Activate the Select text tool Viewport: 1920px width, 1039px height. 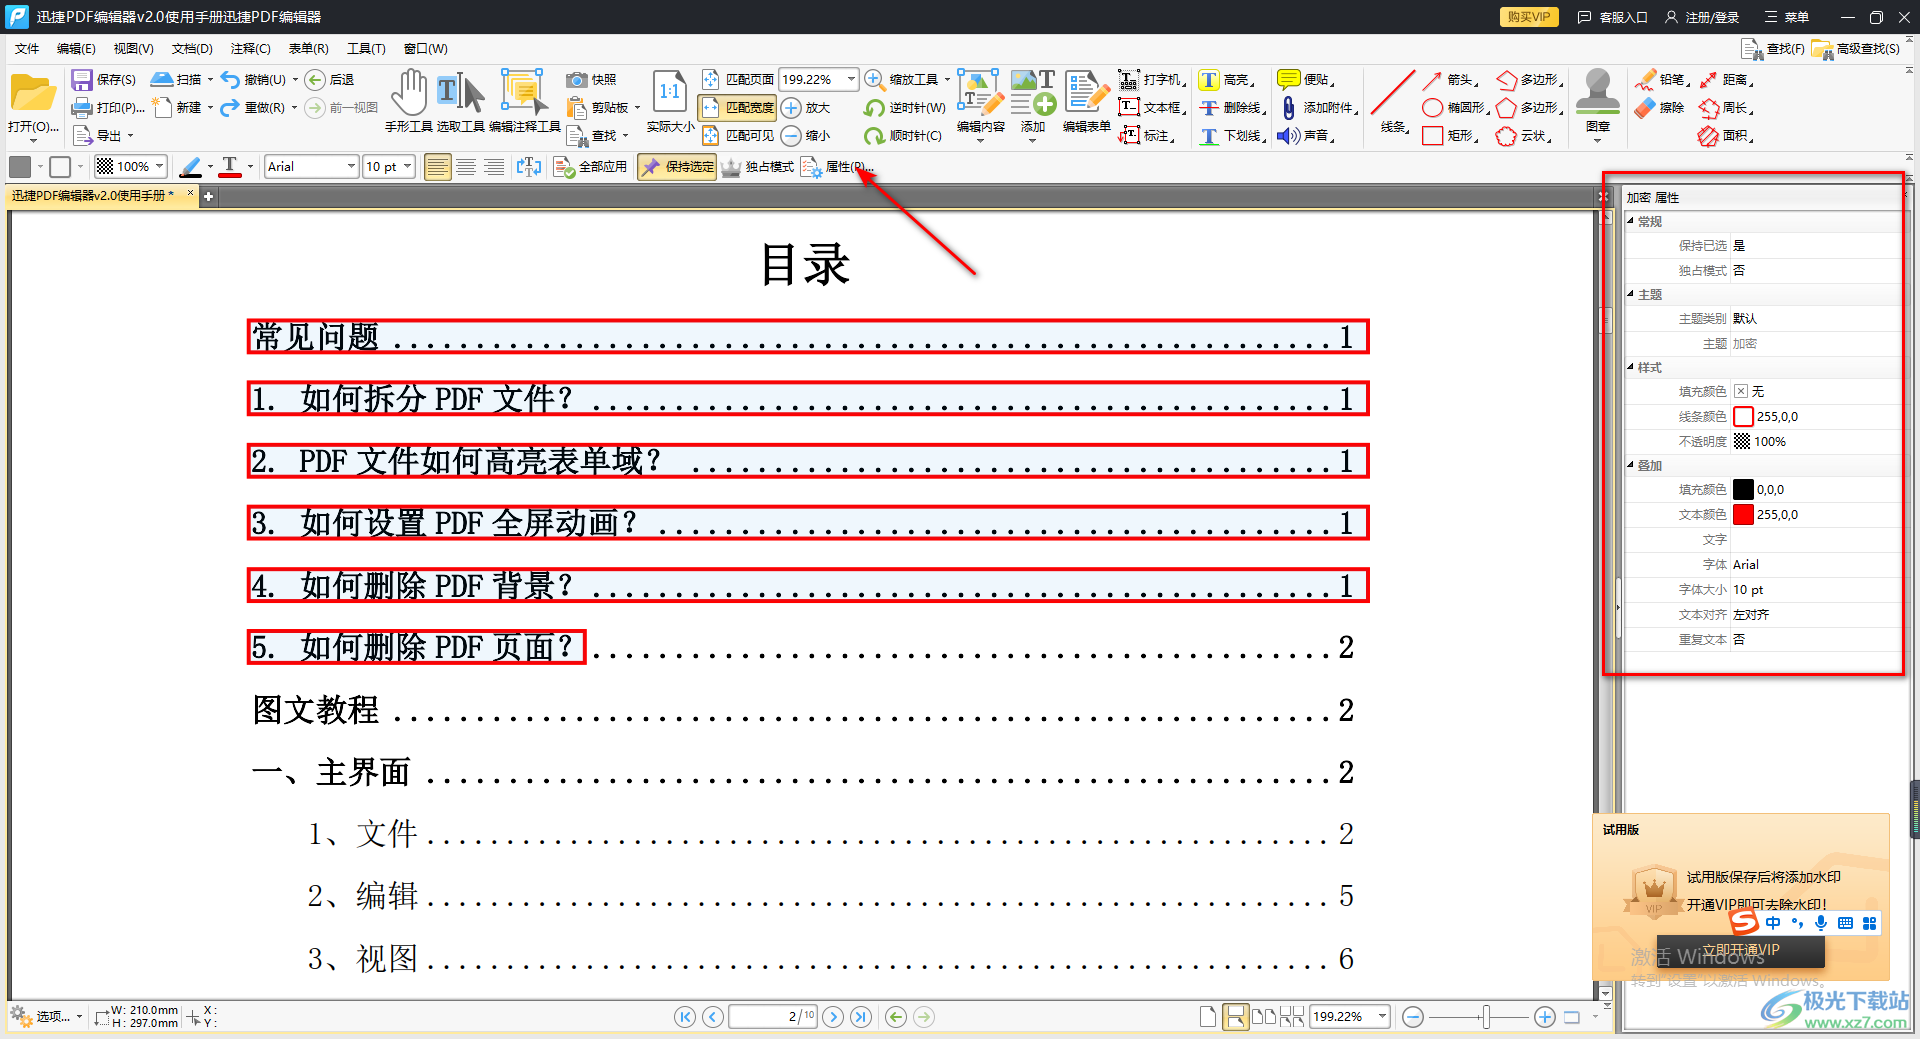click(x=460, y=101)
